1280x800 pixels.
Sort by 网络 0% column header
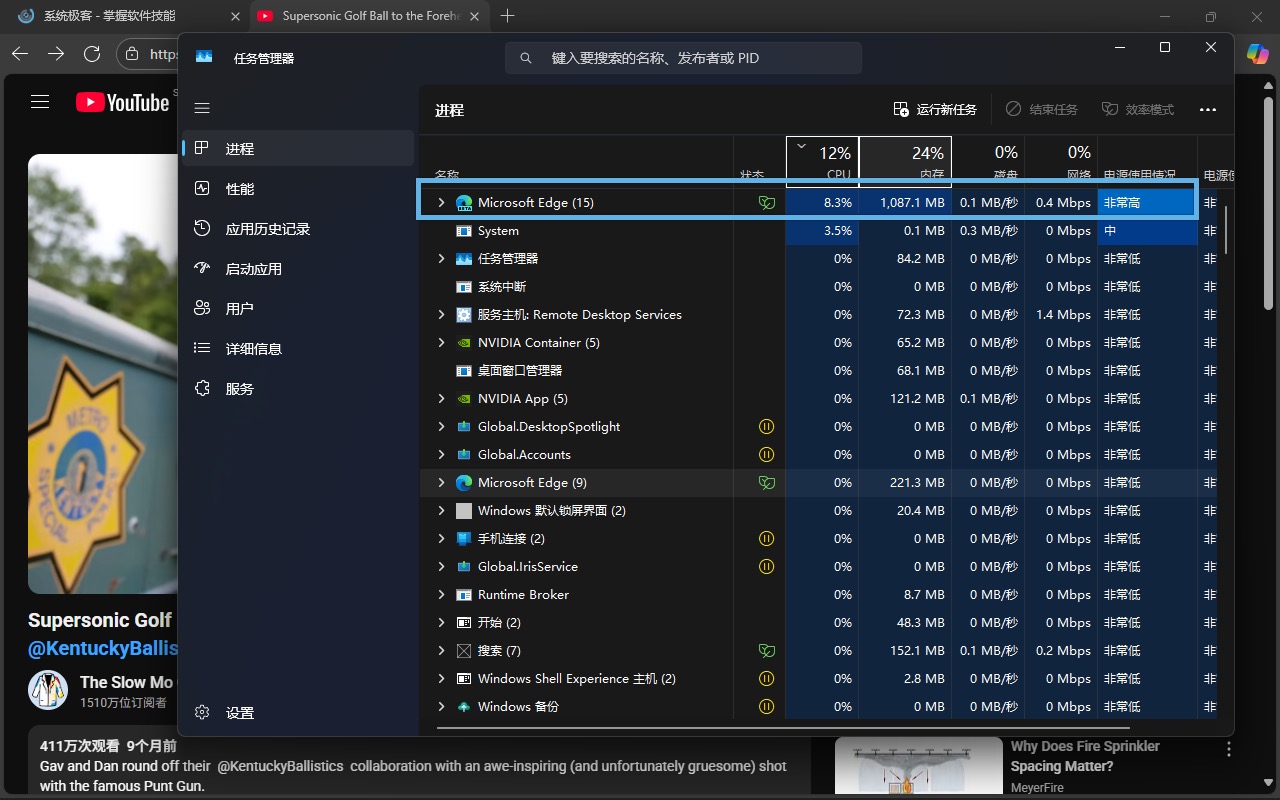pyautogui.click(x=1061, y=161)
